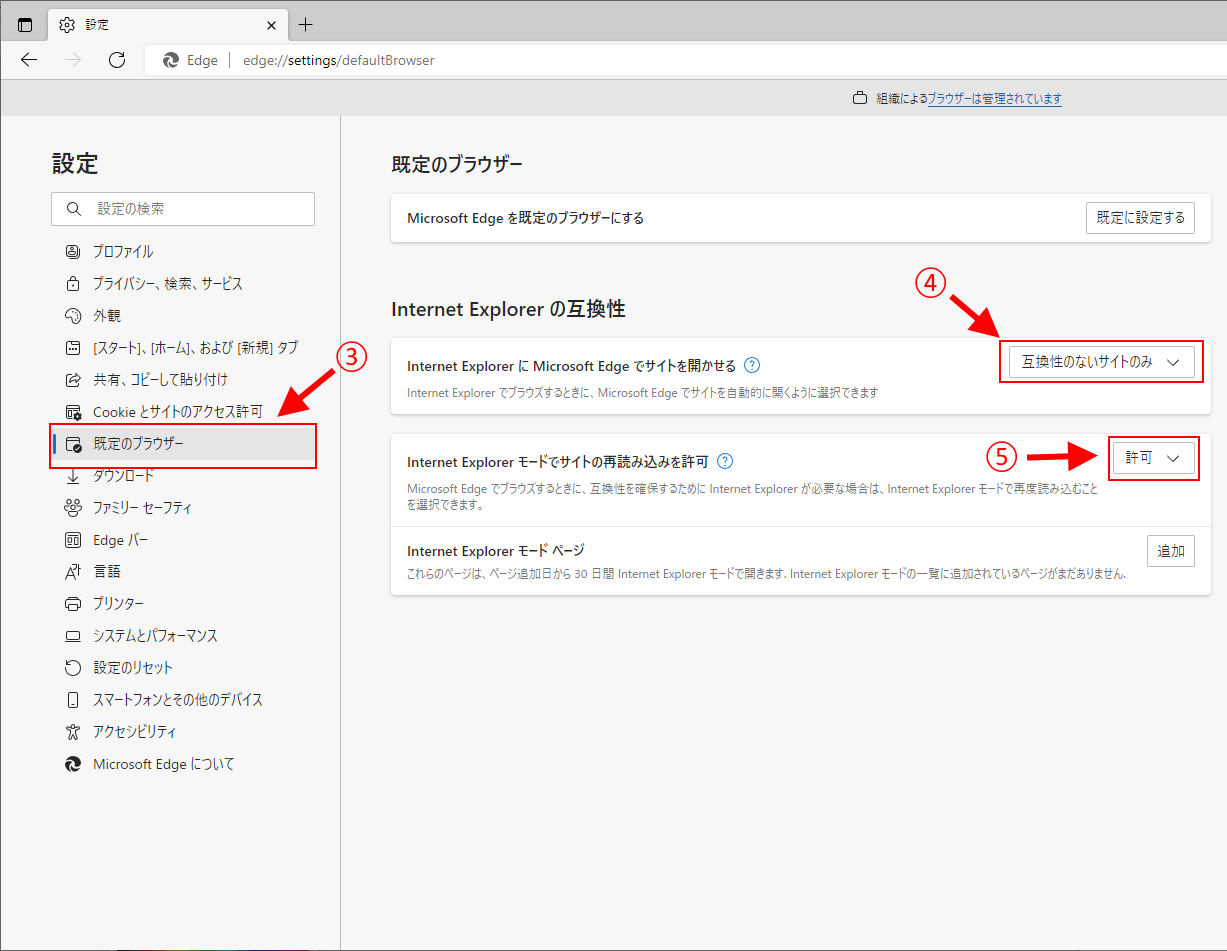Click the プロファイル sidebar icon
1227x951 pixels.
(72, 252)
